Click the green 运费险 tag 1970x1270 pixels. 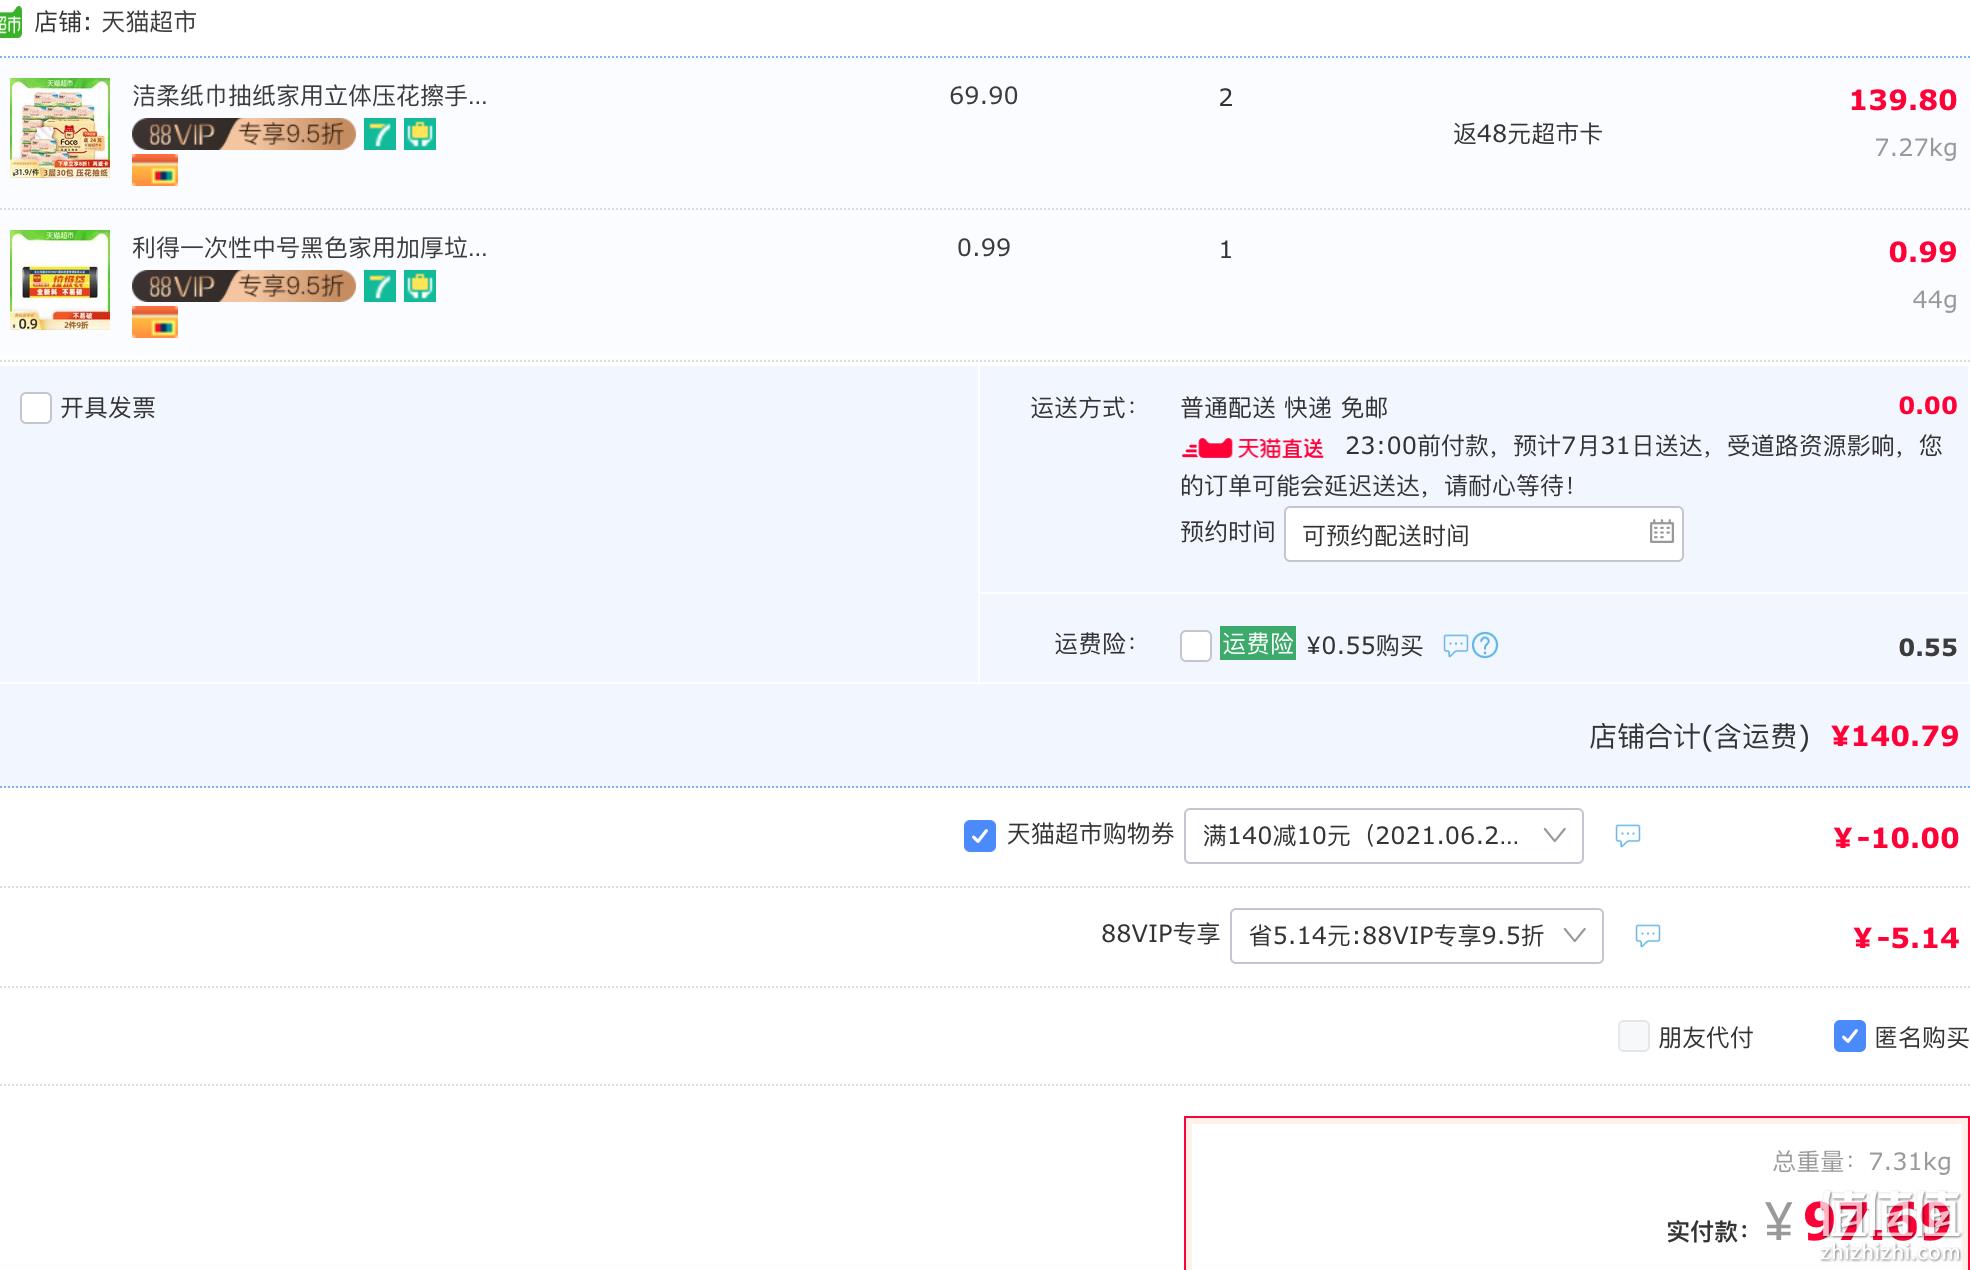pyautogui.click(x=1258, y=644)
